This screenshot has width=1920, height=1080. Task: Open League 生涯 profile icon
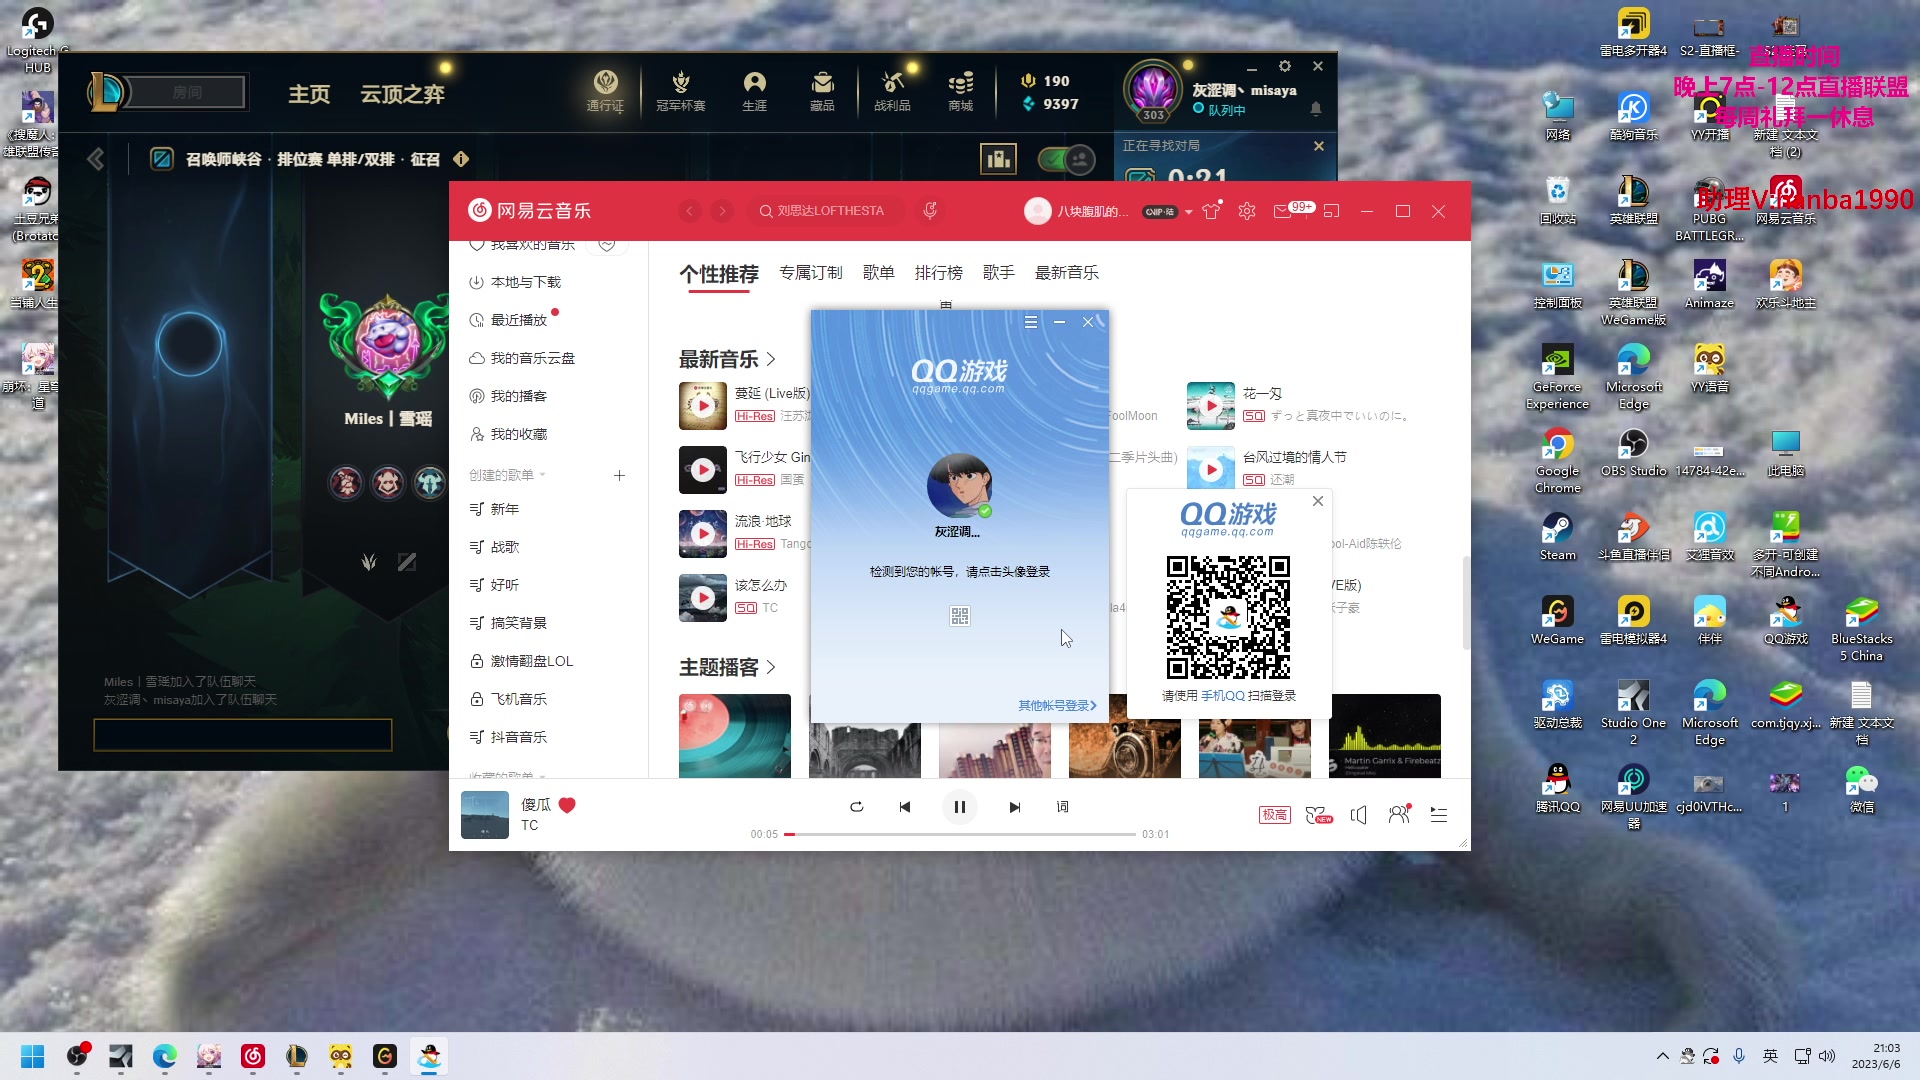click(x=754, y=90)
